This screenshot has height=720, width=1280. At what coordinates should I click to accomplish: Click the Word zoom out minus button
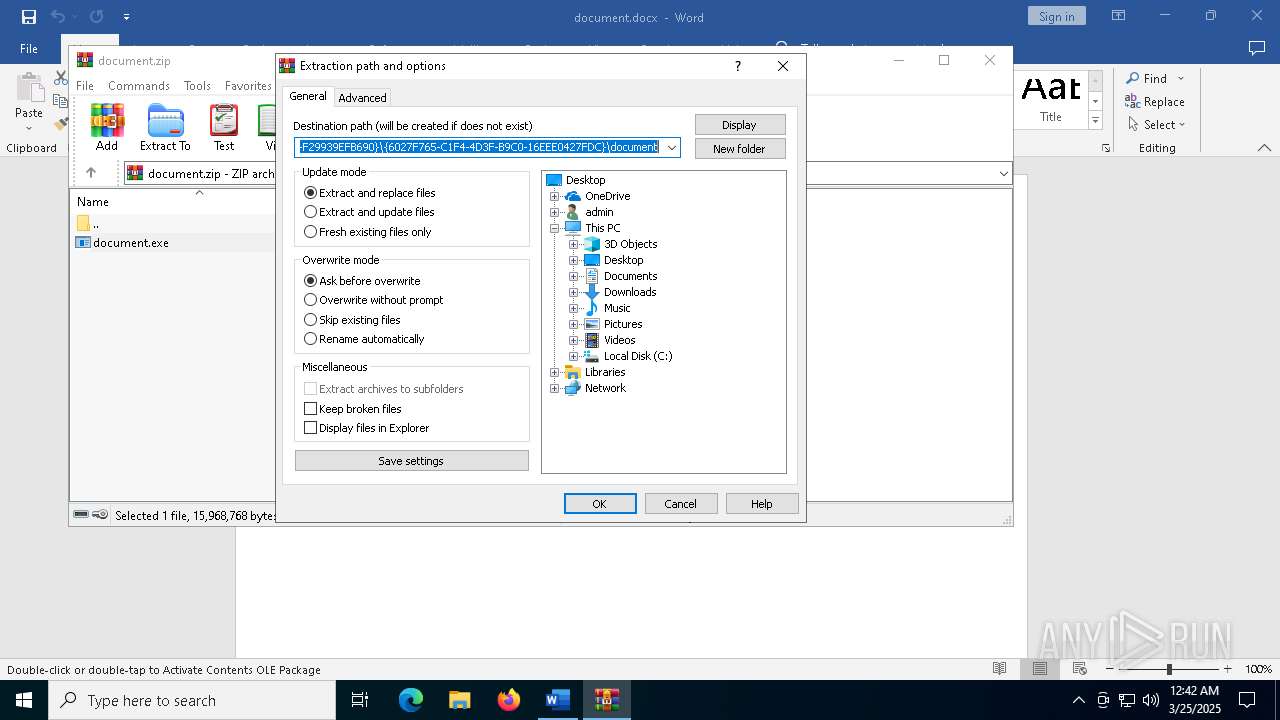pyautogui.click(x=1110, y=669)
